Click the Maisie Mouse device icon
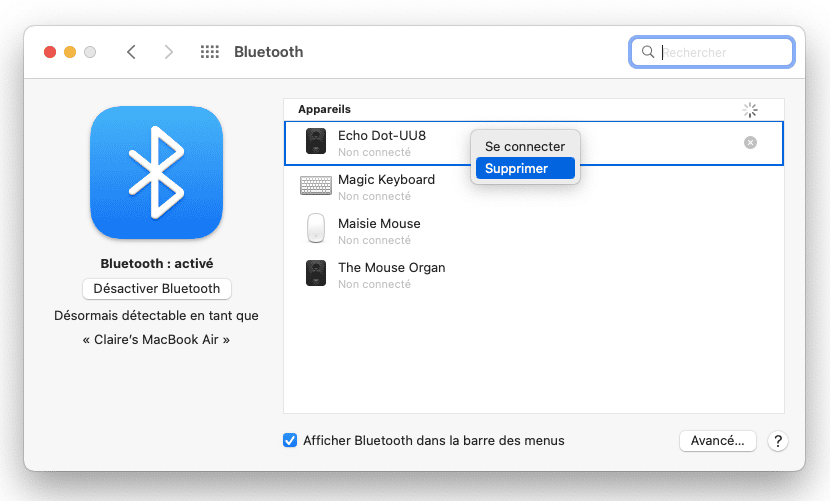Viewport: 830px width, 501px height. click(x=316, y=228)
